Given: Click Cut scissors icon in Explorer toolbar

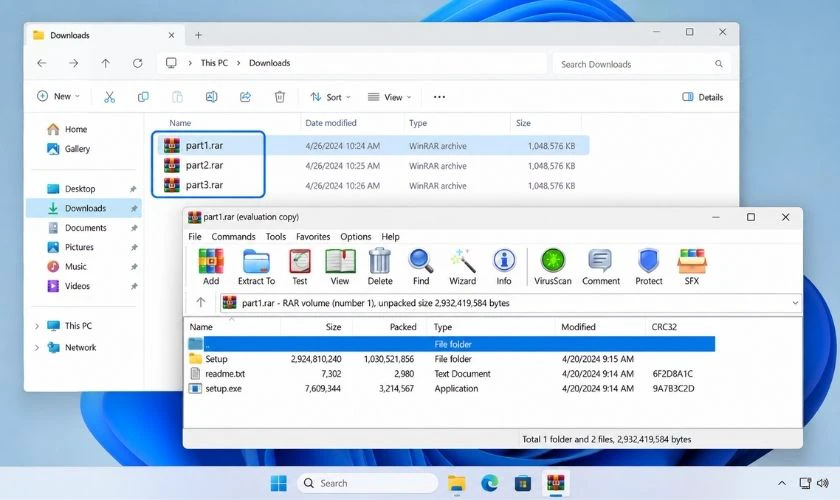Looking at the screenshot, I should tap(109, 97).
